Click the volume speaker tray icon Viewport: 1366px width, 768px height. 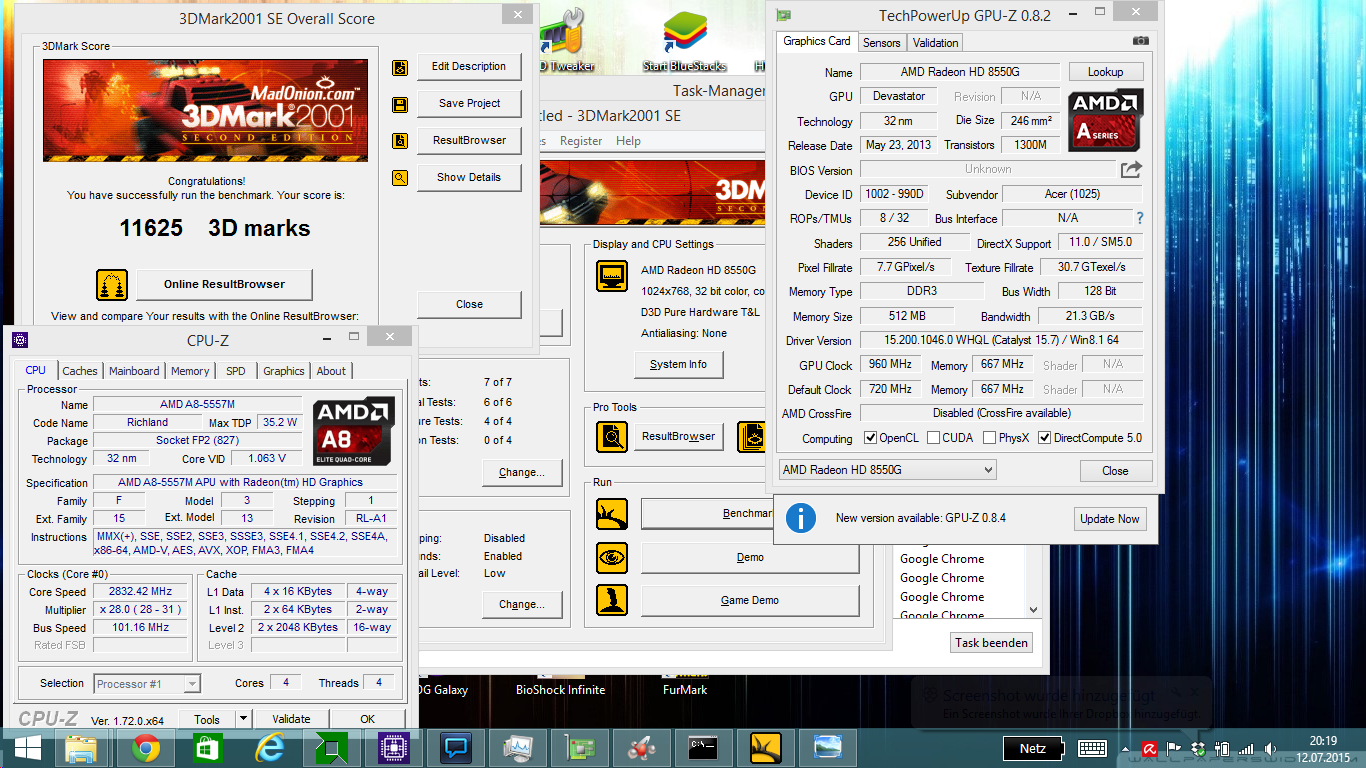coord(1271,748)
